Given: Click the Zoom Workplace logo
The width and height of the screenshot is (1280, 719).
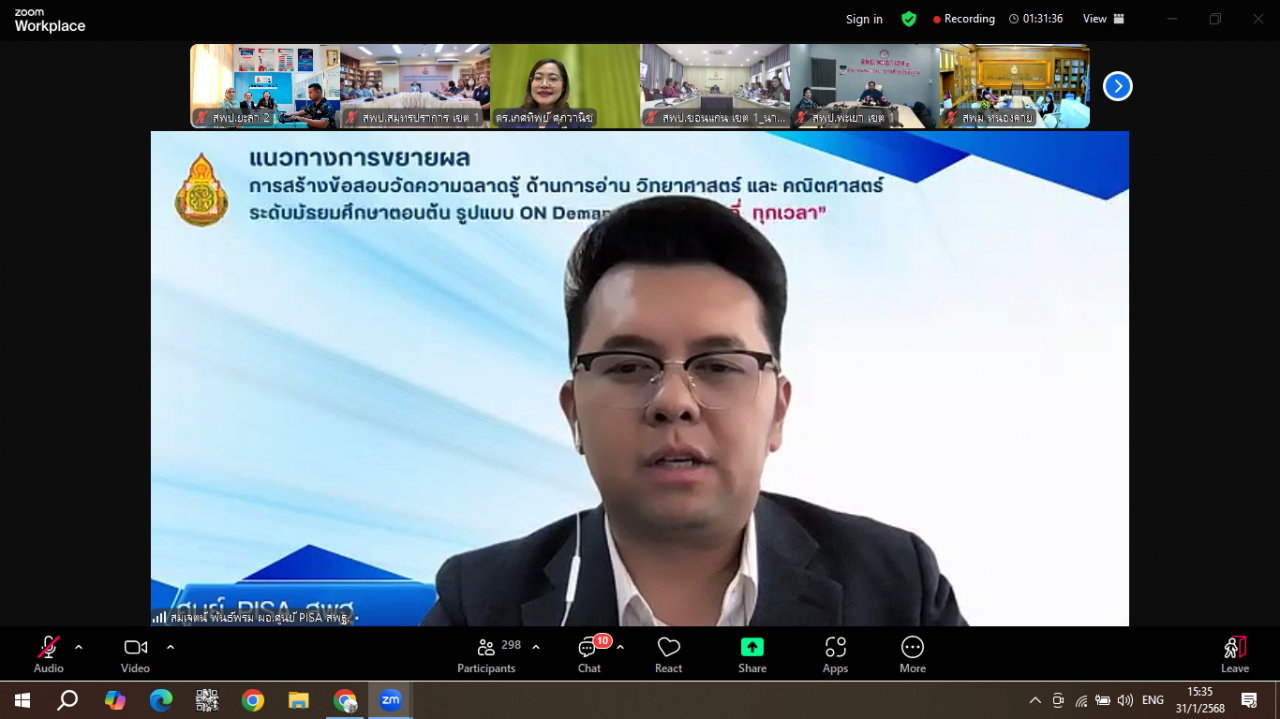Looking at the screenshot, I should click(x=49, y=20).
